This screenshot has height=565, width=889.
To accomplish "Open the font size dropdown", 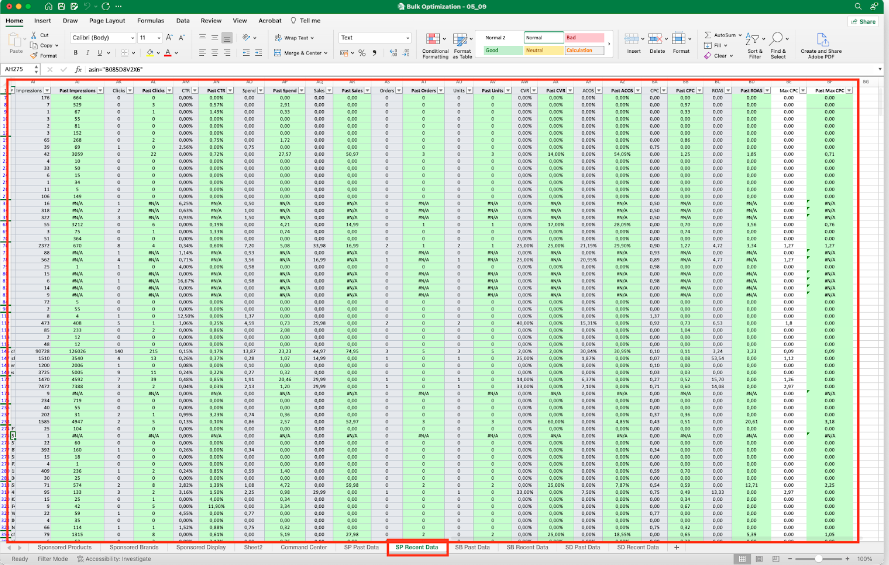I will click(158, 38).
